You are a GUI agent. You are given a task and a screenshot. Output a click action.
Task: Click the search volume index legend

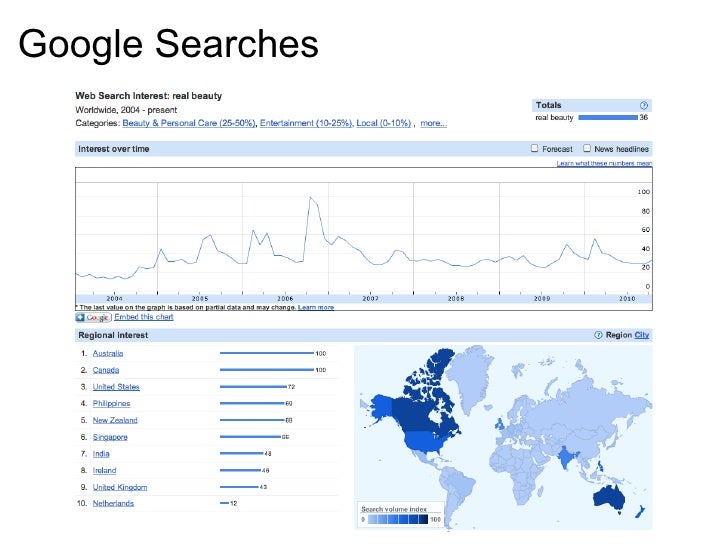[400, 514]
